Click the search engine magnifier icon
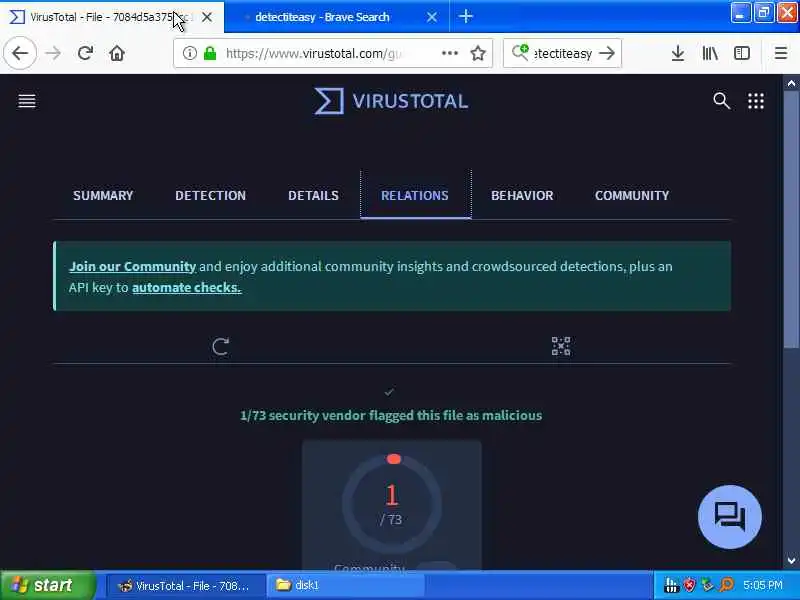The width and height of the screenshot is (800, 600). (x=520, y=53)
